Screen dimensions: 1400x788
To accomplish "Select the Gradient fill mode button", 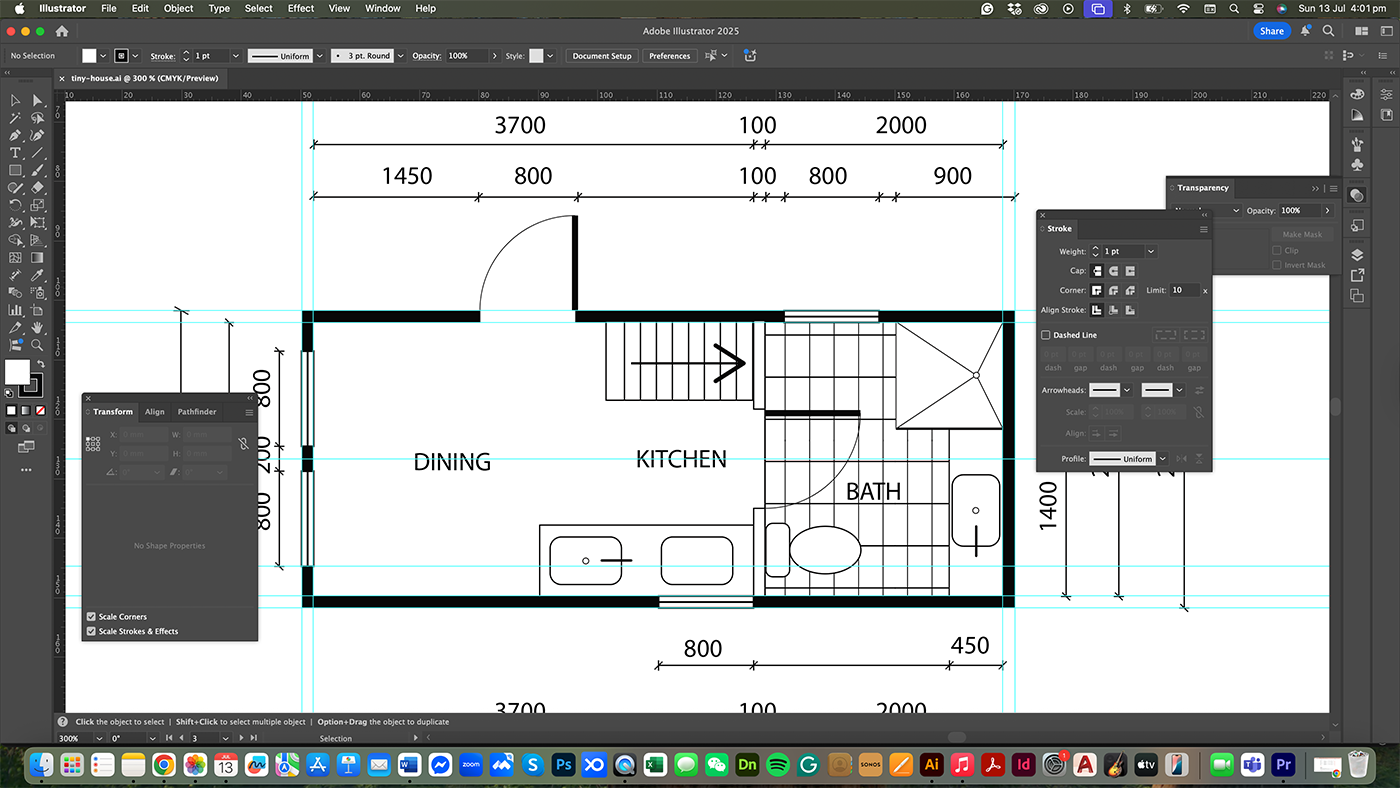I will (x=26, y=411).
